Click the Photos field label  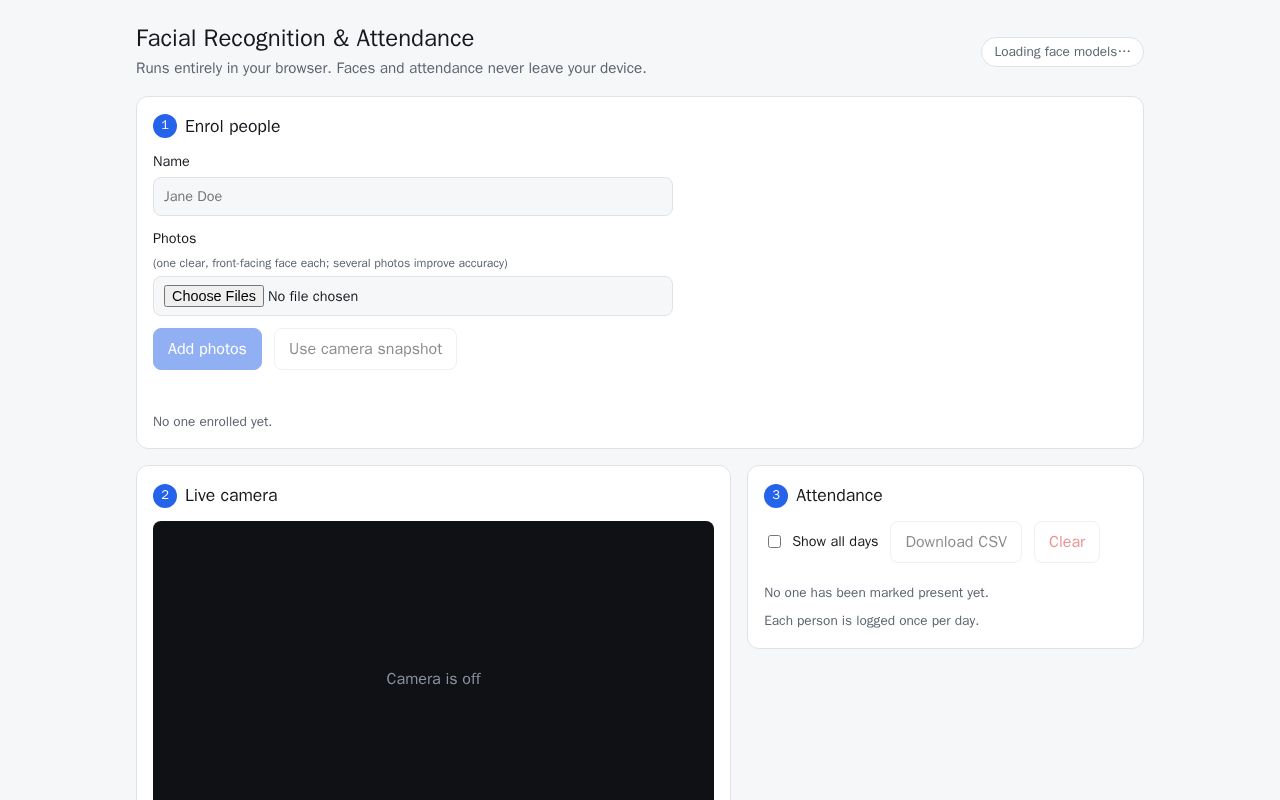pos(174,238)
